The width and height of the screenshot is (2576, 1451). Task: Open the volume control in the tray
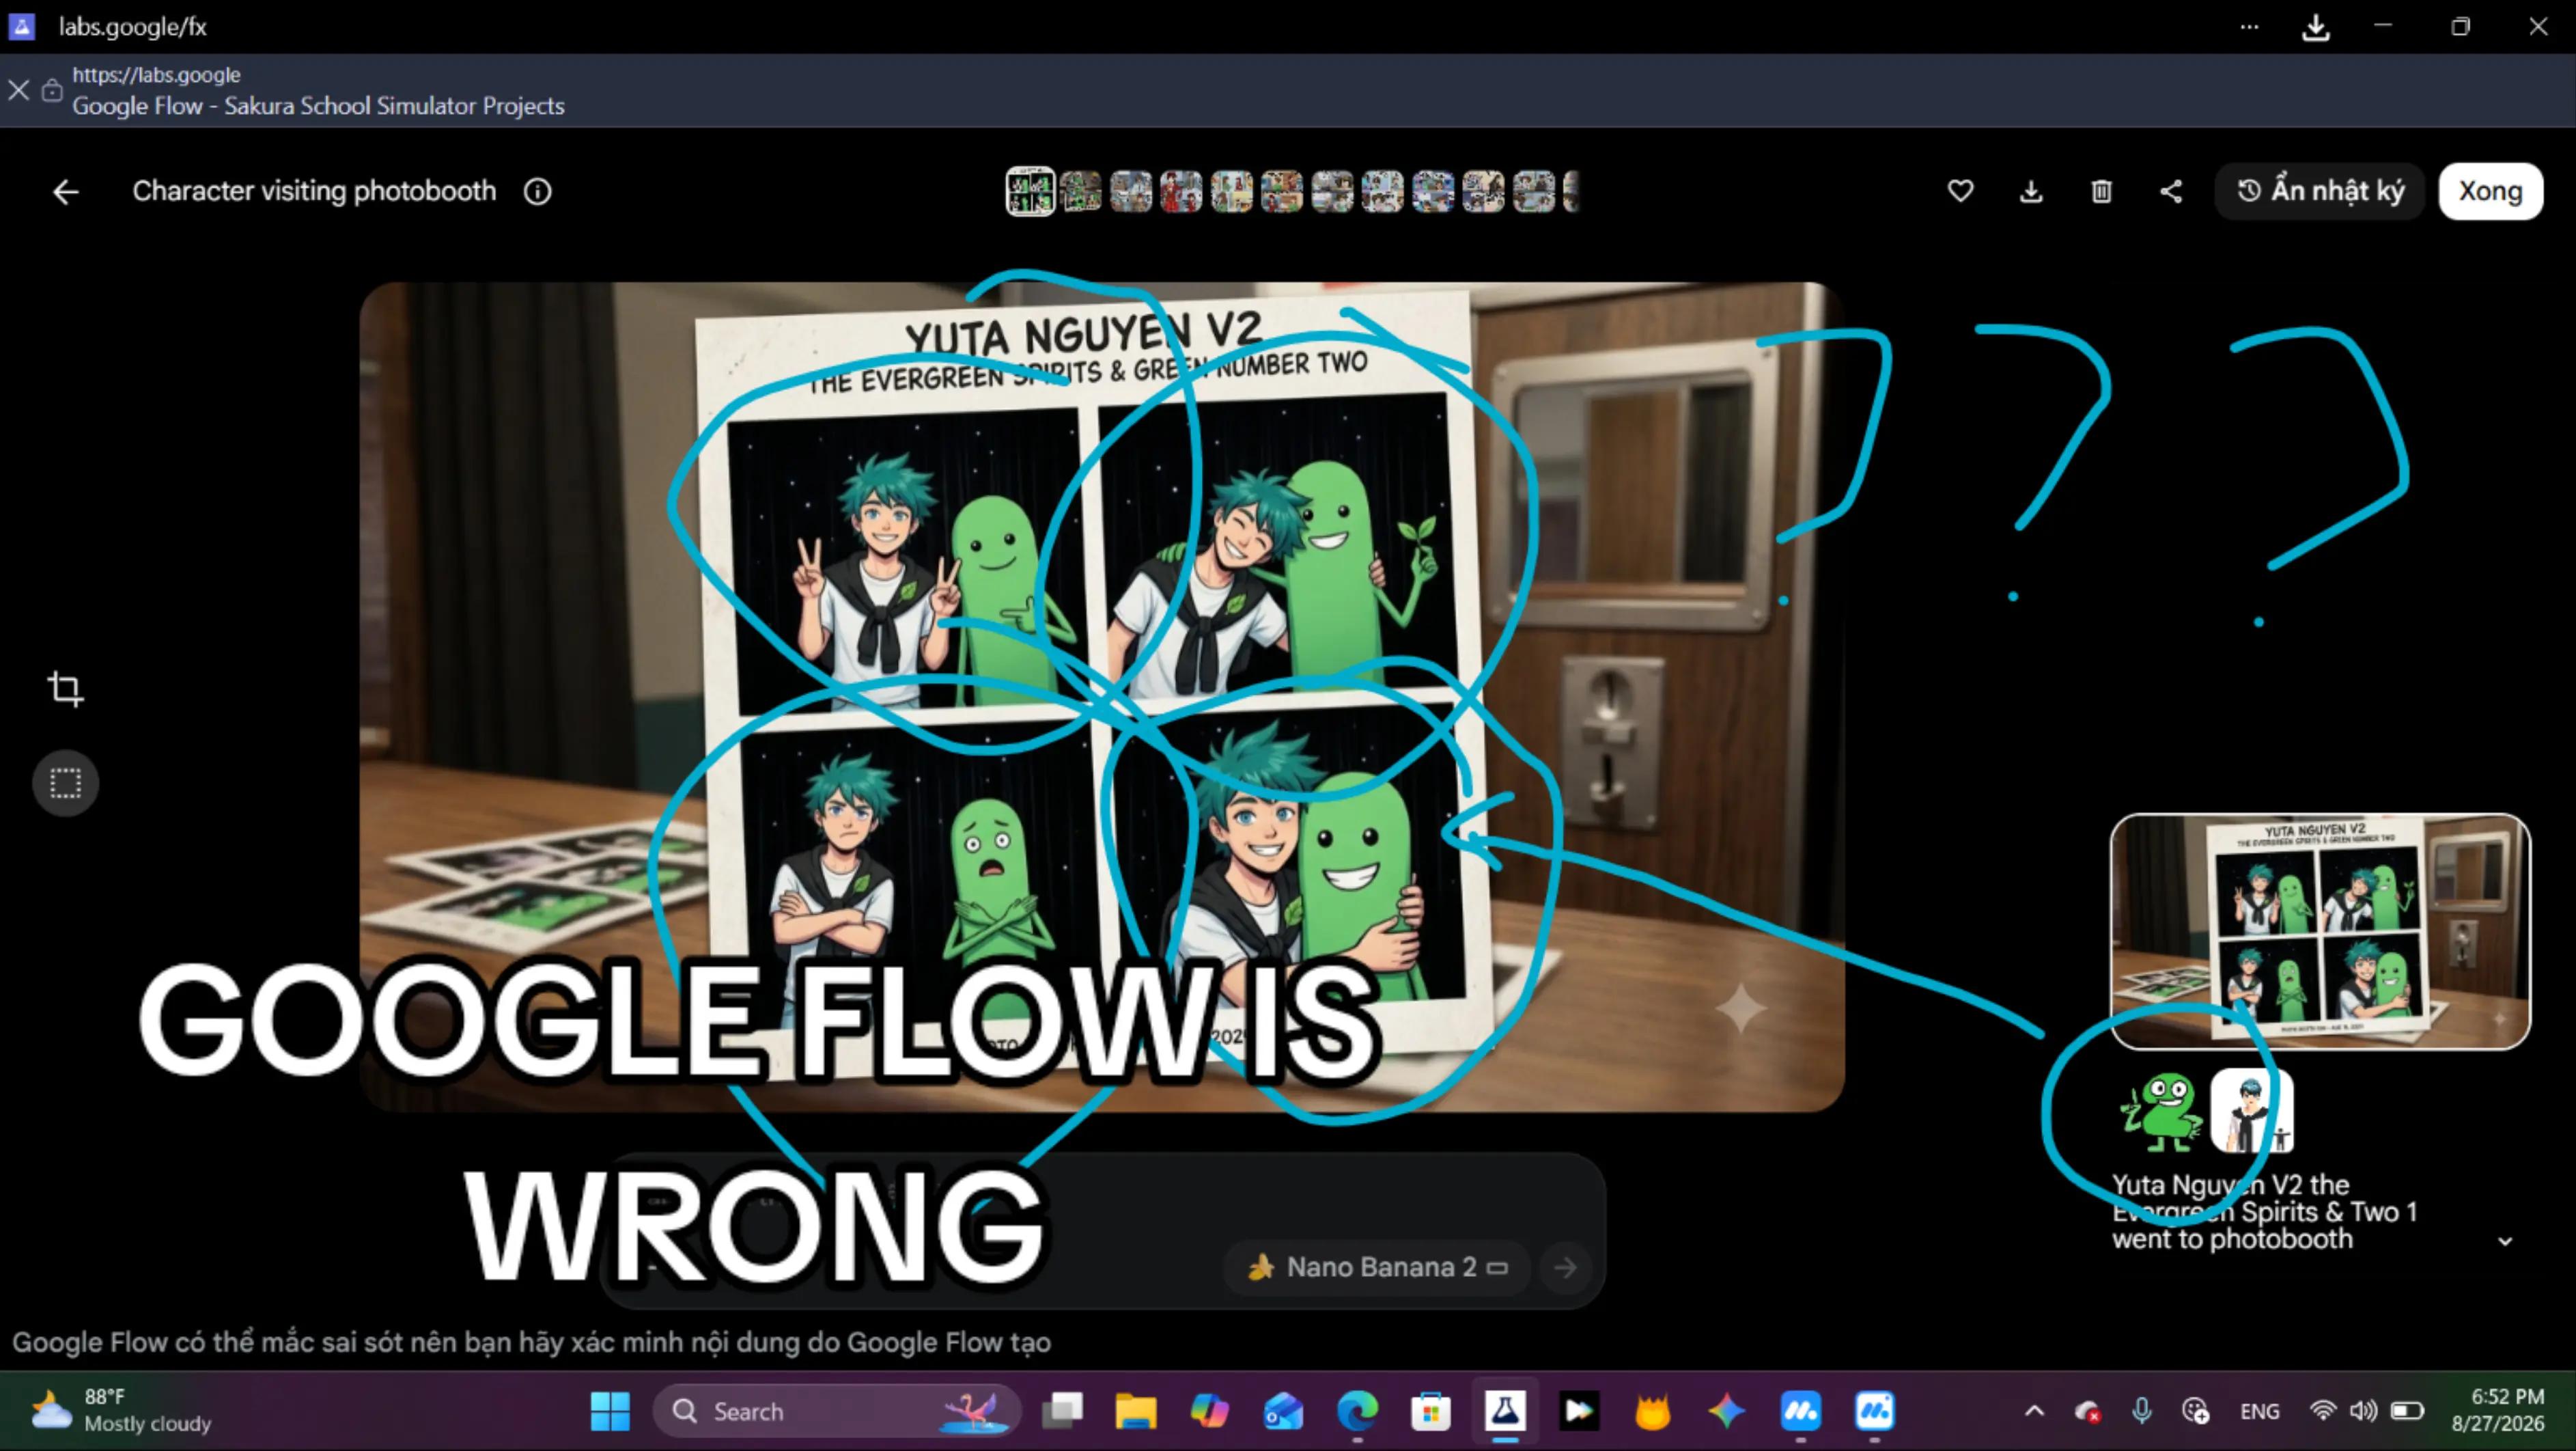pyautogui.click(x=2364, y=1411)
